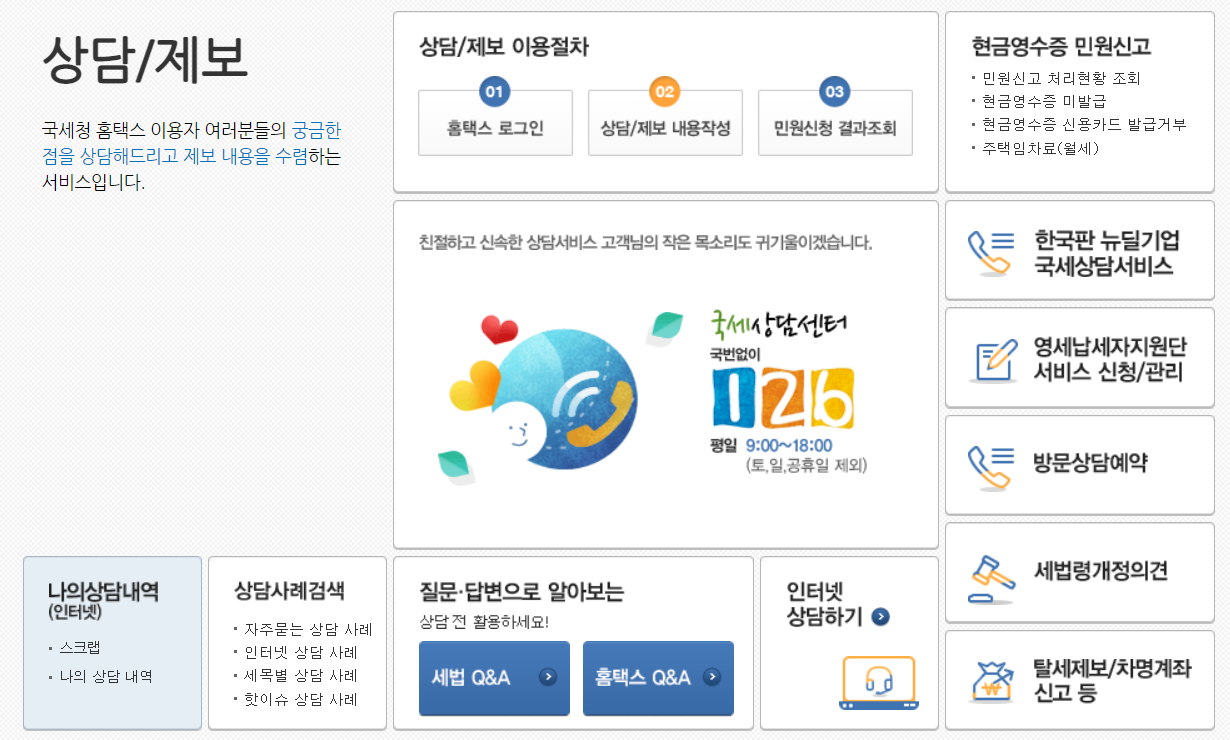The width and height of the screenshot is (1230, 740).
Task: Open the 세법 Q&A button
Action: click(494, 678)
